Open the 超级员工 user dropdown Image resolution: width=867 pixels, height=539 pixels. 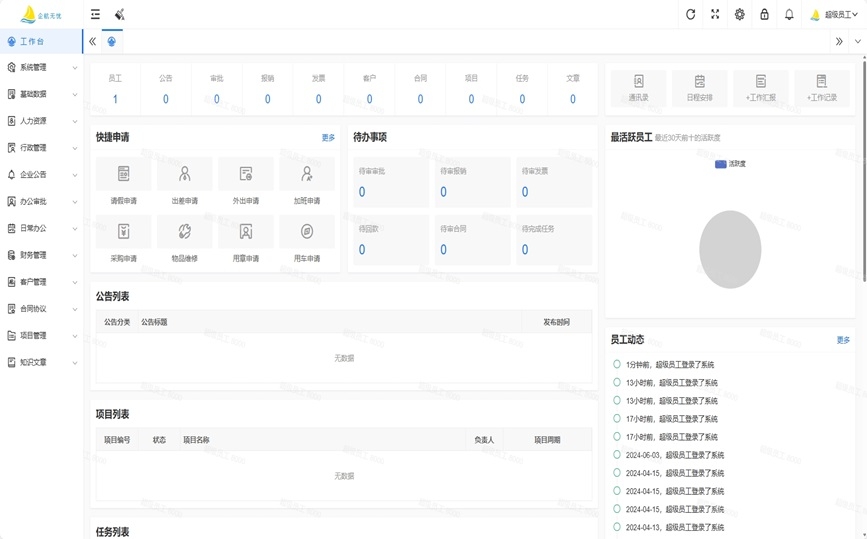click(834, 15)
